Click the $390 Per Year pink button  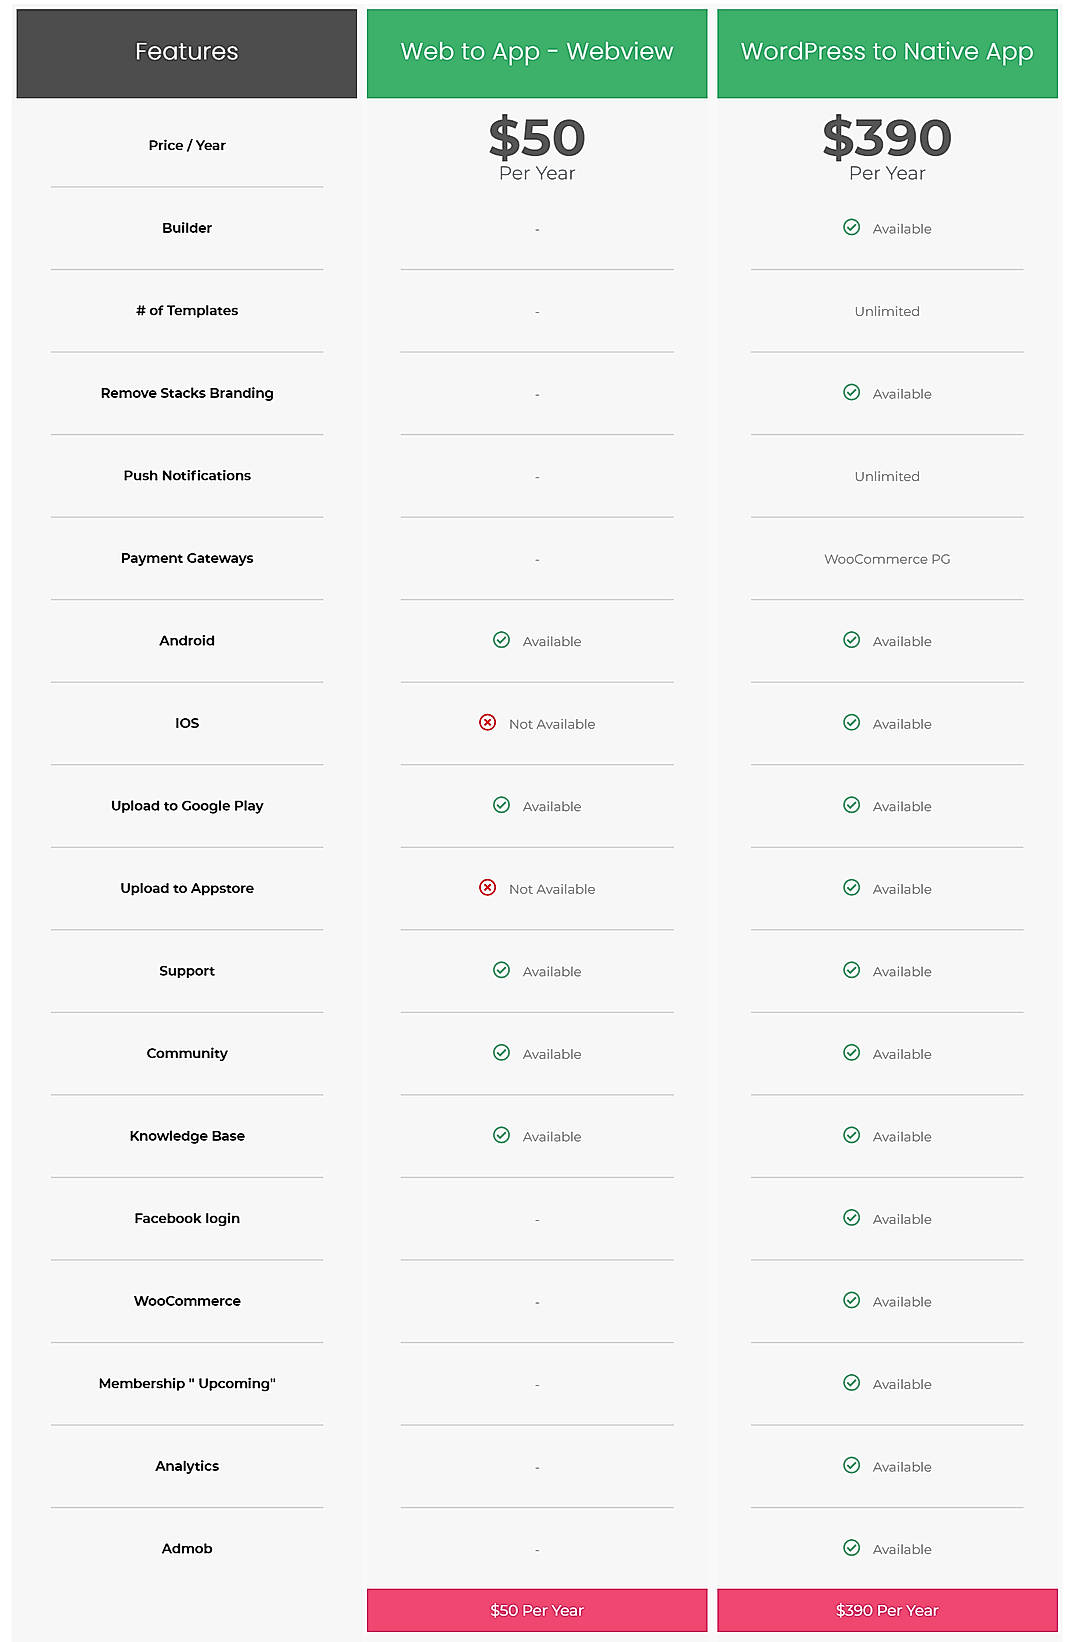click(x=886, y=1610)
